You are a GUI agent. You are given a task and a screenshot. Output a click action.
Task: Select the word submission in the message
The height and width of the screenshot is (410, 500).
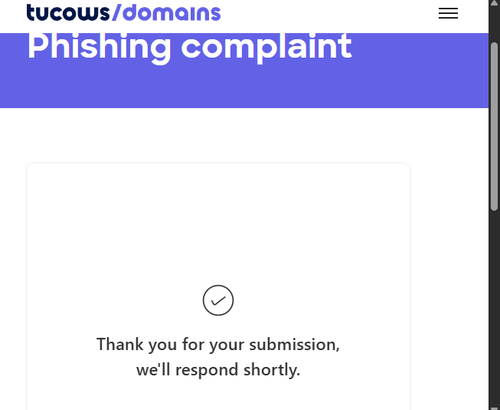(x=294, y=344)
